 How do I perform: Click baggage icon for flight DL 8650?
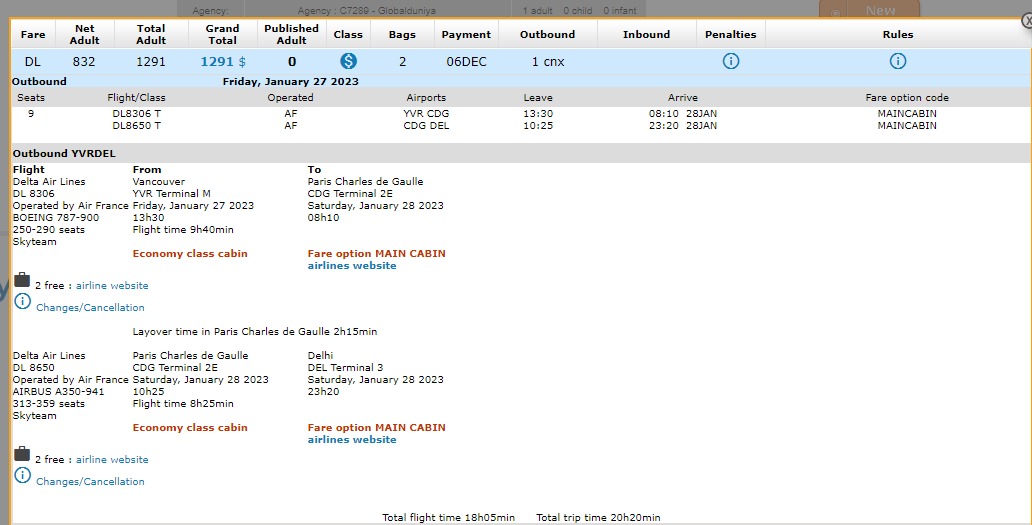click(x=22, y=454)
